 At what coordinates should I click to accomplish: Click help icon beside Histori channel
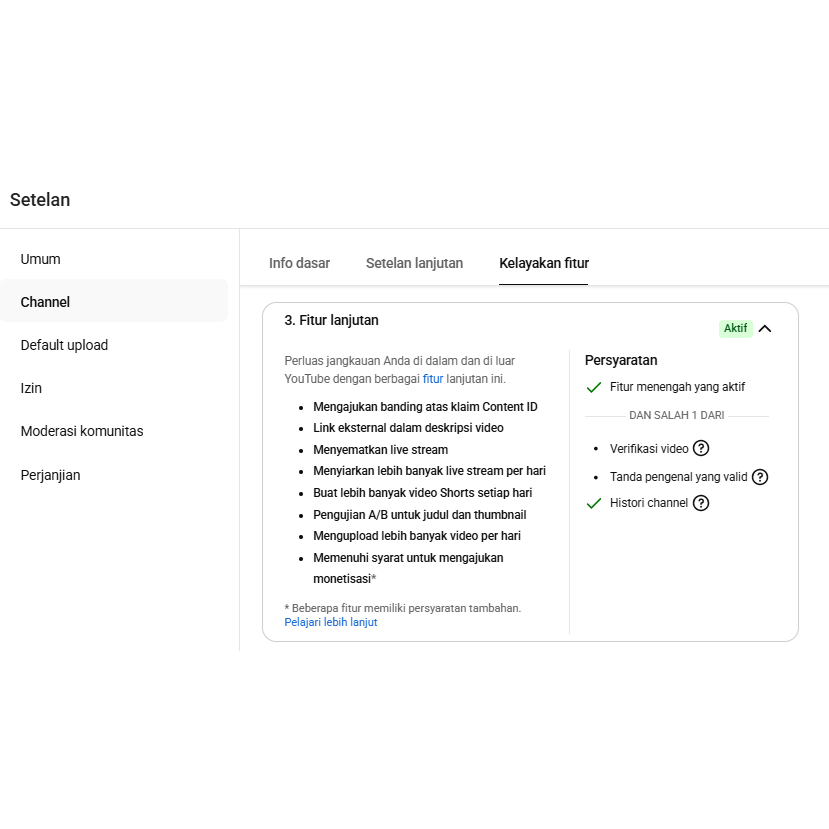(701, 503)
